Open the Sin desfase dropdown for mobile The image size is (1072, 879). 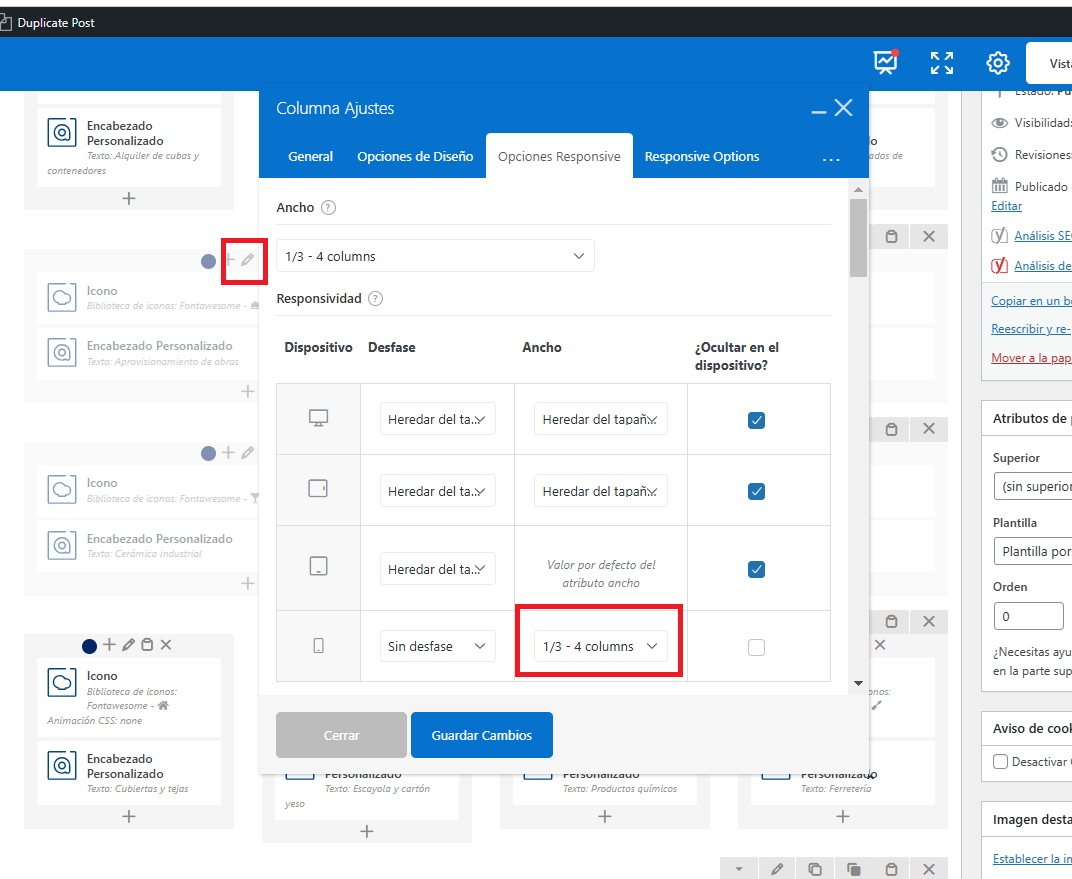pyautogui.click(x=438, y=647)
